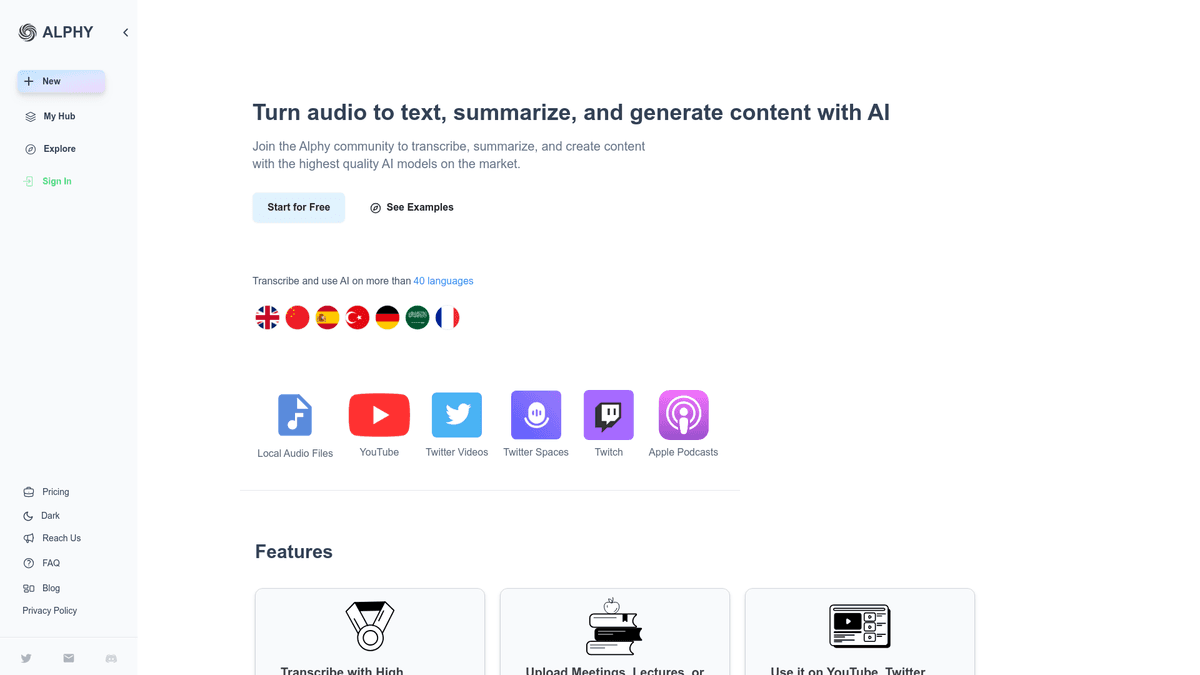Click the Start for Free button
Viewport: 1200px width, 675px height.
pyautogui.click(x=298, y=207)
